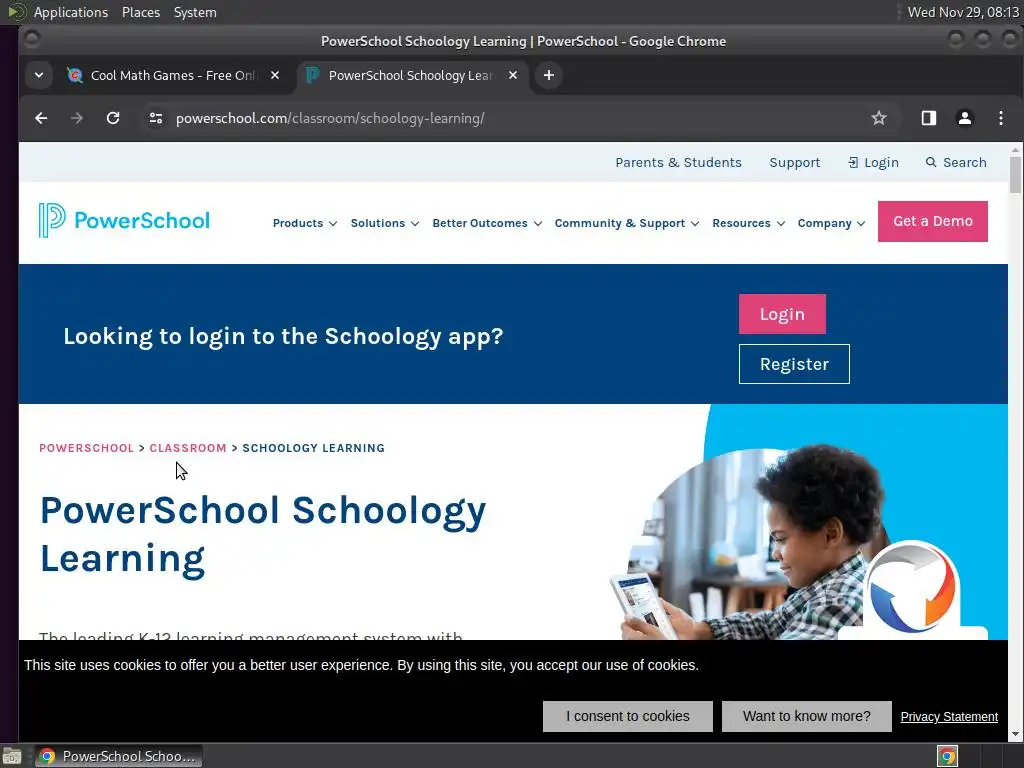The width and height of the screenshot is (1024, 768).
Task: Open Chrome side panel icon
Action: point(929,118)
